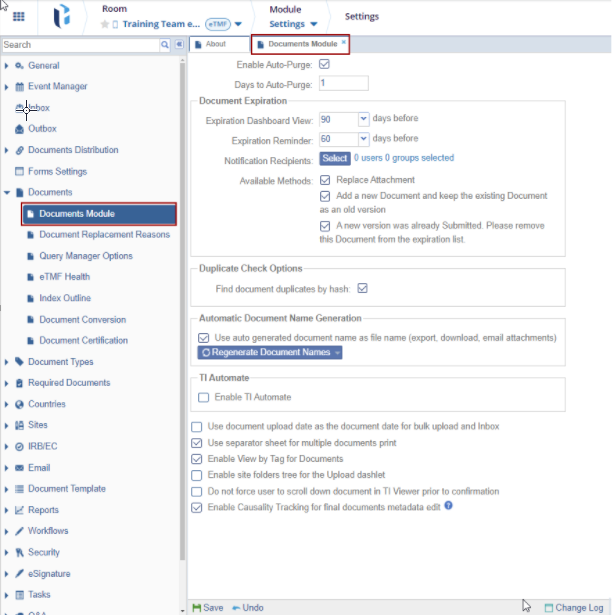
Task: Click the Undo icon in bottom bar
Action: [x=237, y=607]
